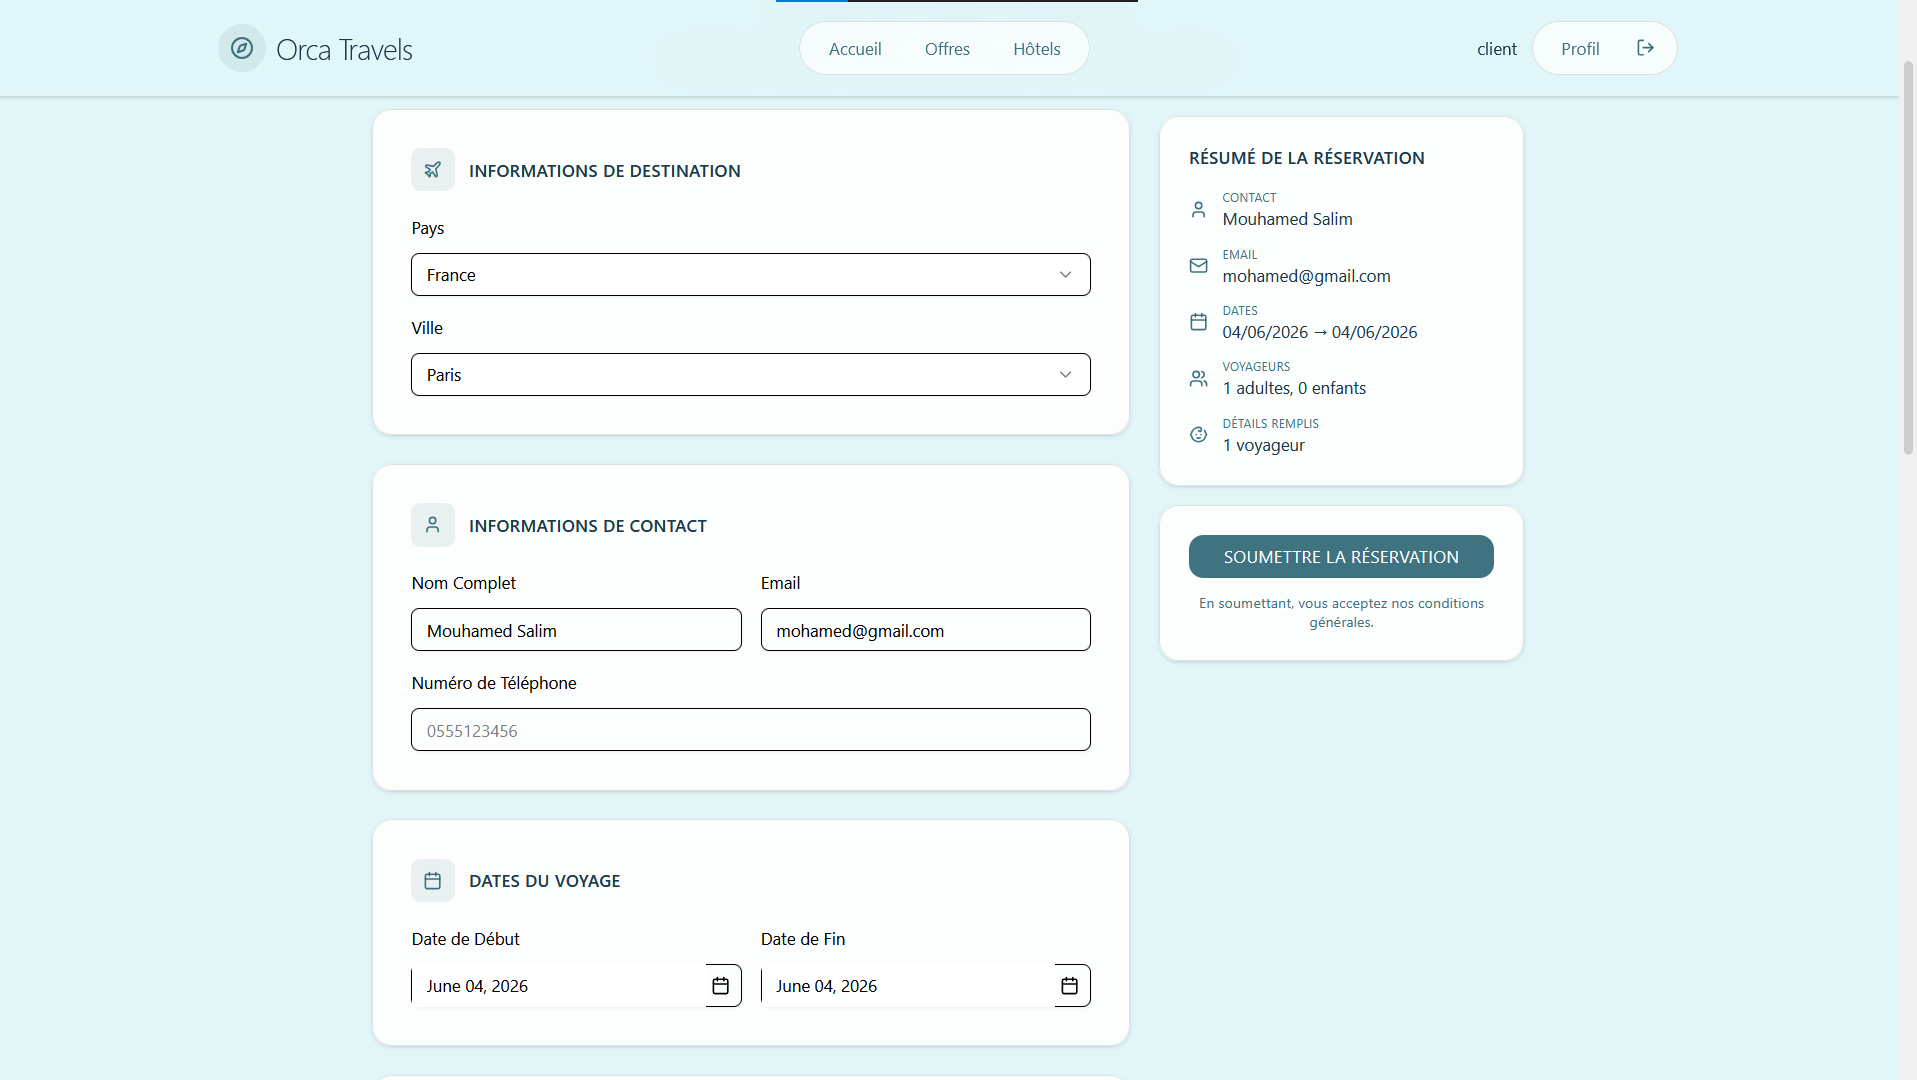This screenshot has width=1917, height=1080.
Task: Click the '04/06/2026 → 04/06/2026' dates text
Action: 1319,332
